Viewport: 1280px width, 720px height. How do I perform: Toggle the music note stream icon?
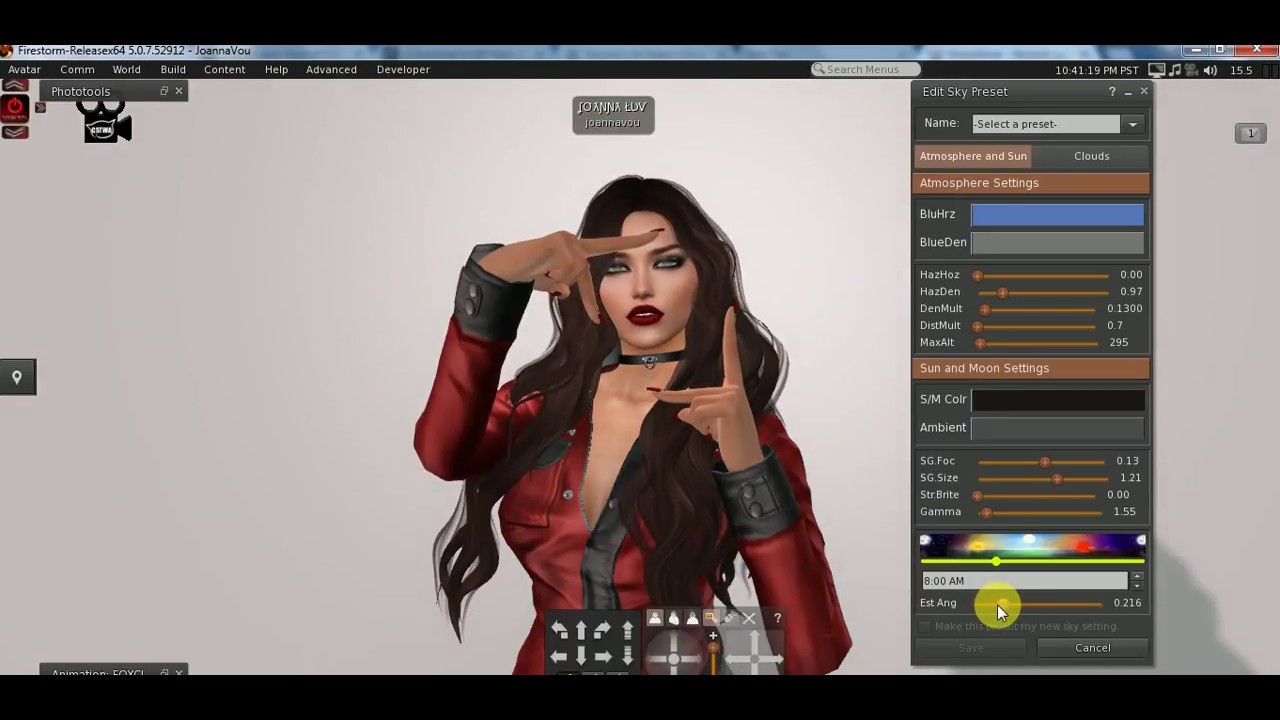1175,70
